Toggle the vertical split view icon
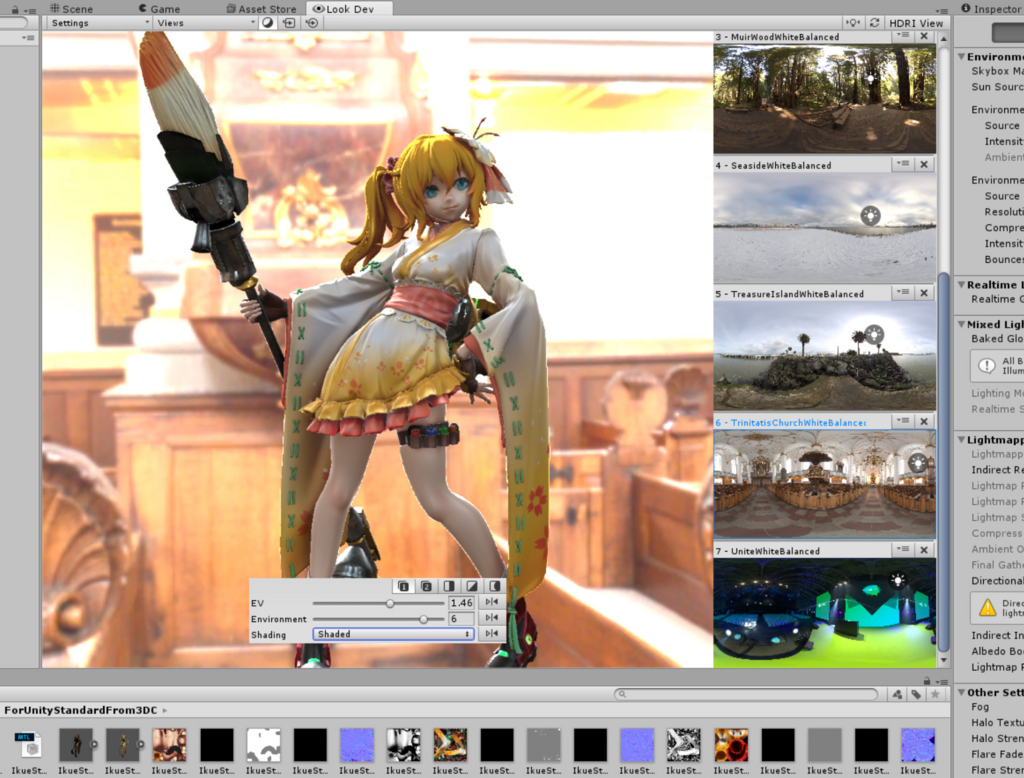Image resolution: width=1024 pixels, height=778 pixels. [x=449, y=586]
